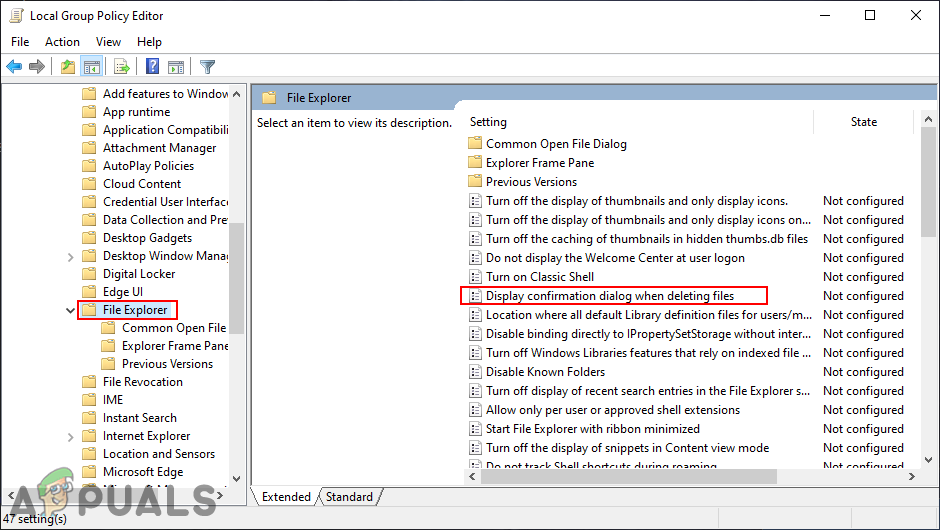
Task: Expand the Desktop Window Manager node
Action: click(x=70, y=257)
